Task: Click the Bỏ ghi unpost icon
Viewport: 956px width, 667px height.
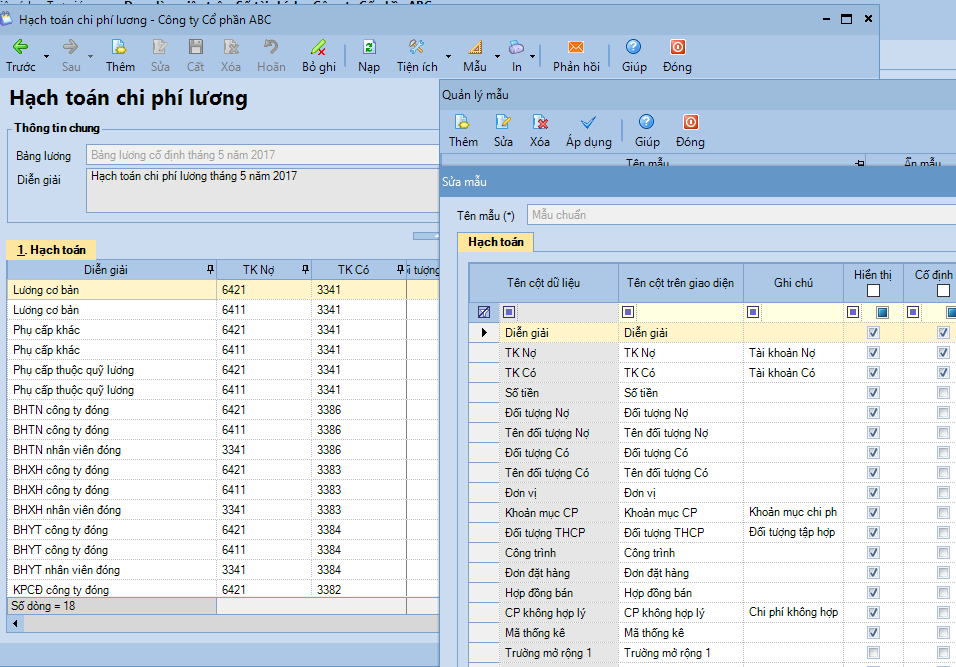Action: point(318,47)
